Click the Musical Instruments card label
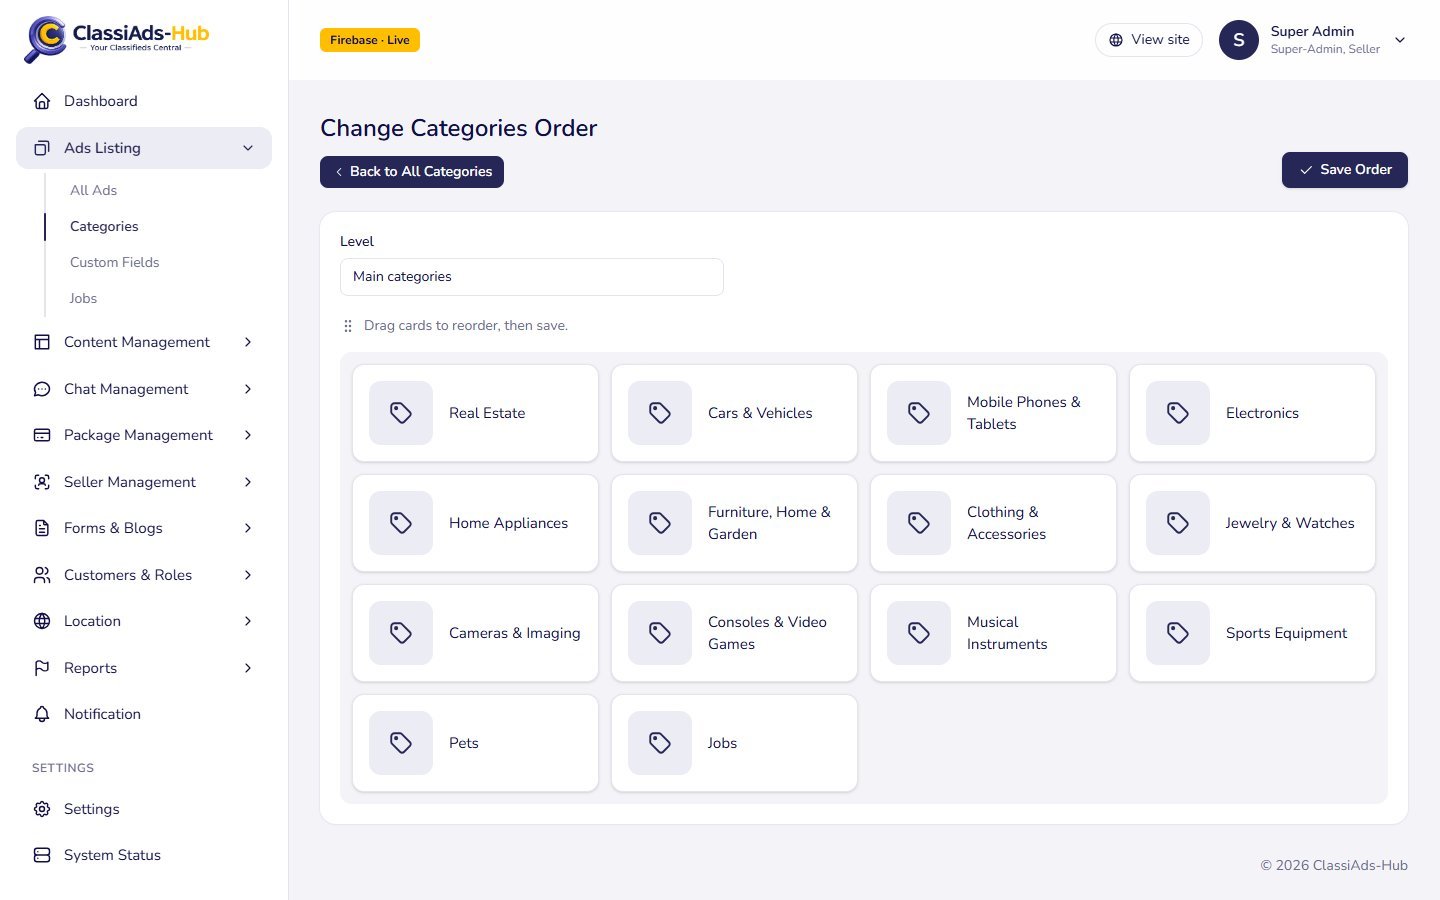Screen dimensions: 1440x900 click(1007, 633)
